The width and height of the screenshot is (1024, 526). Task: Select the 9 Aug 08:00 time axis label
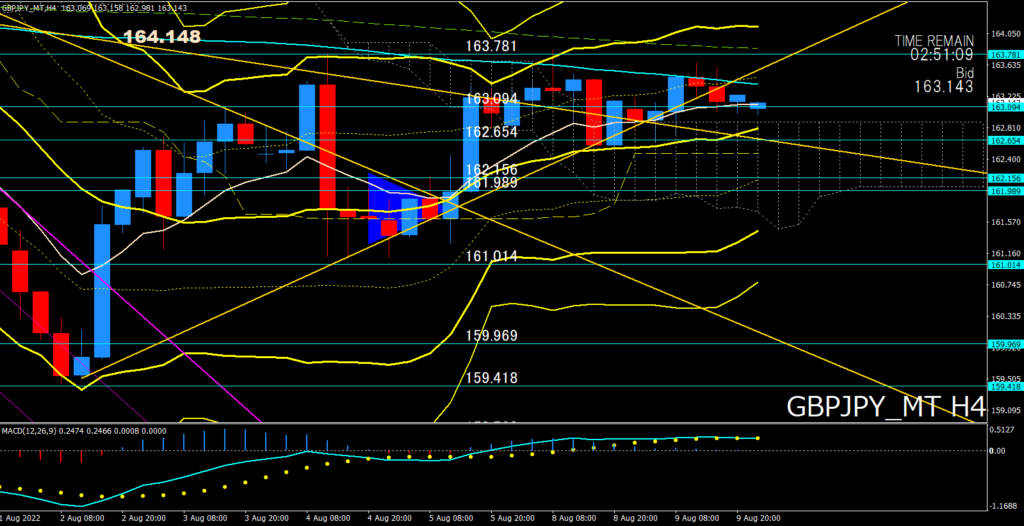(697, 518)
